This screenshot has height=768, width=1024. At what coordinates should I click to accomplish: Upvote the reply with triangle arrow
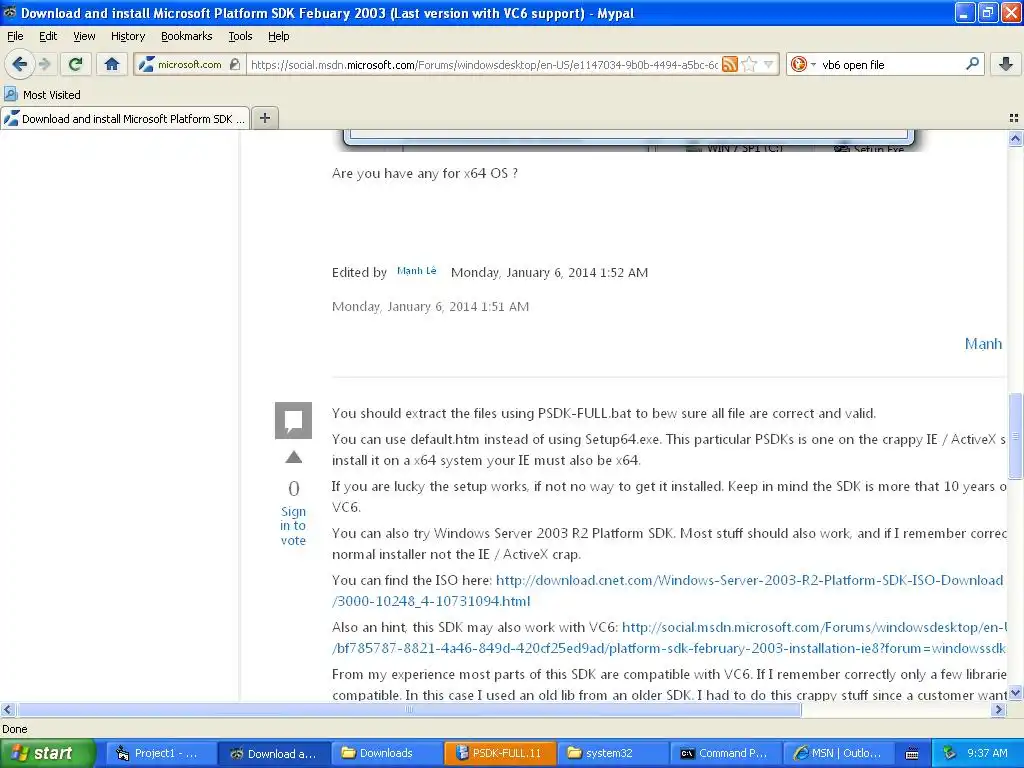point(293,457)
